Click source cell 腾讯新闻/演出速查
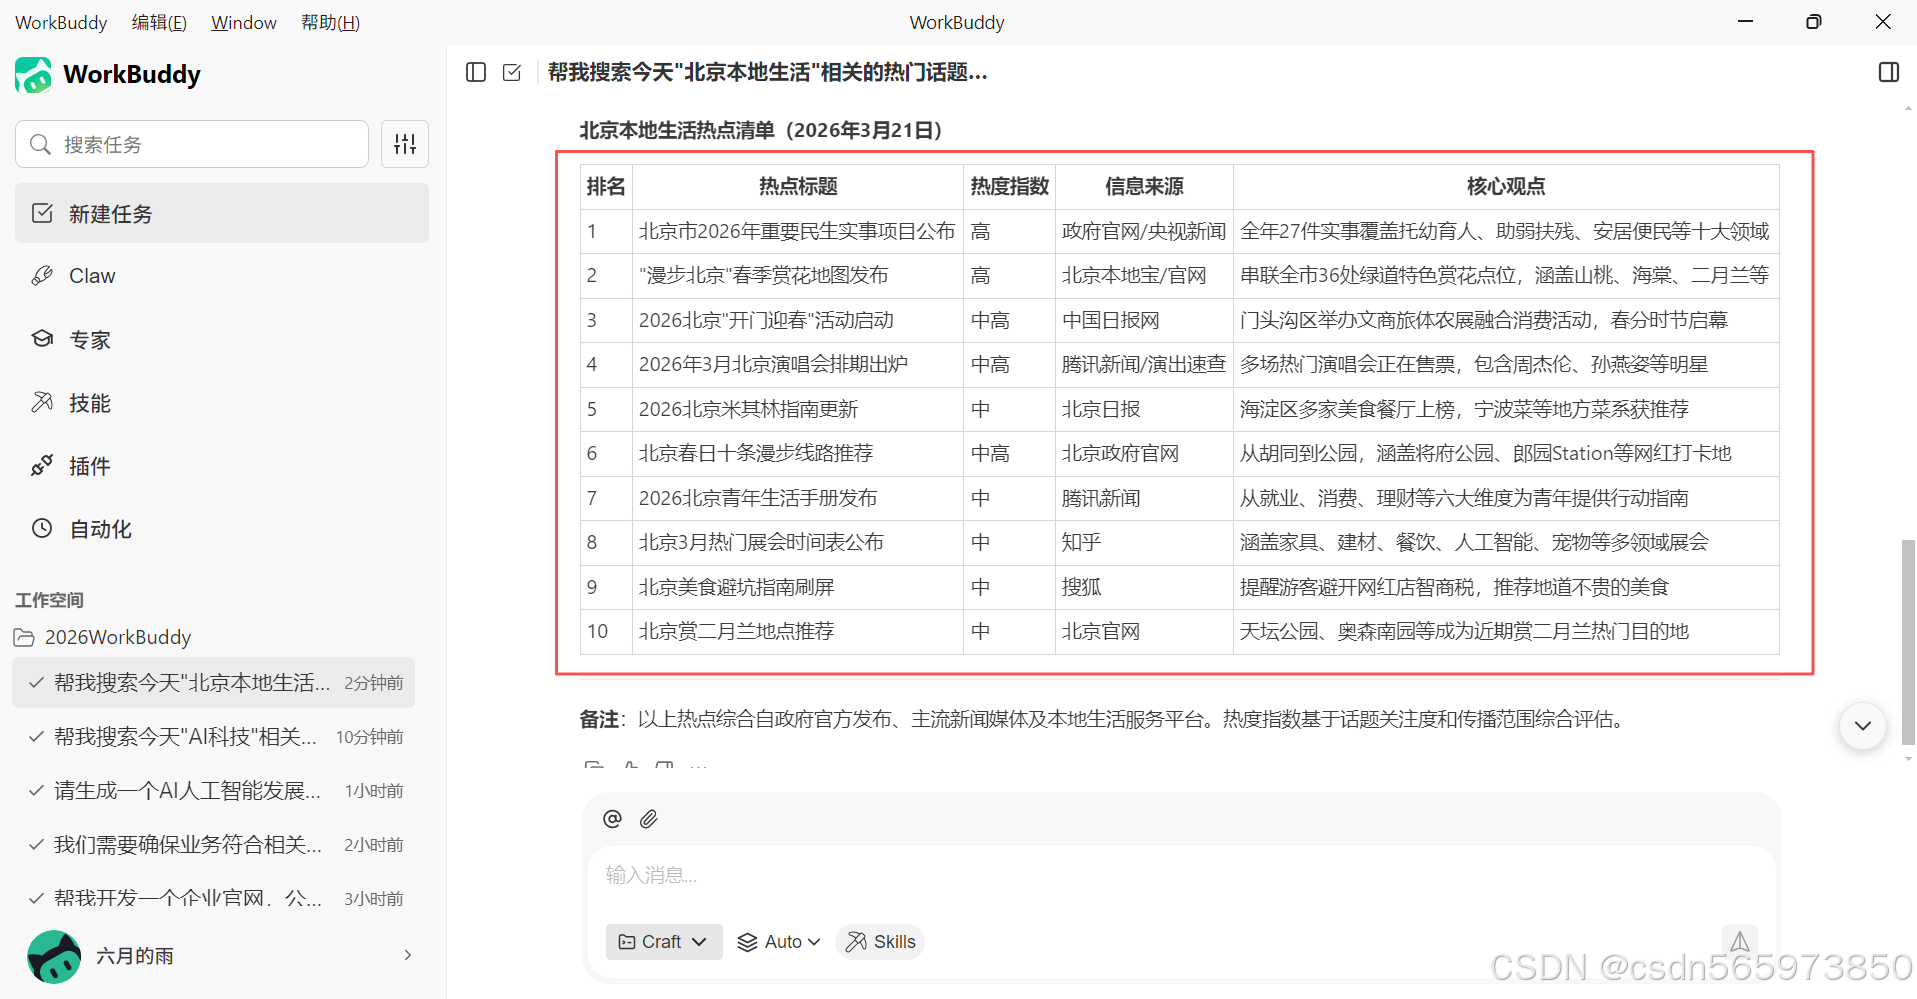1917x999 pixels. 1144,364
